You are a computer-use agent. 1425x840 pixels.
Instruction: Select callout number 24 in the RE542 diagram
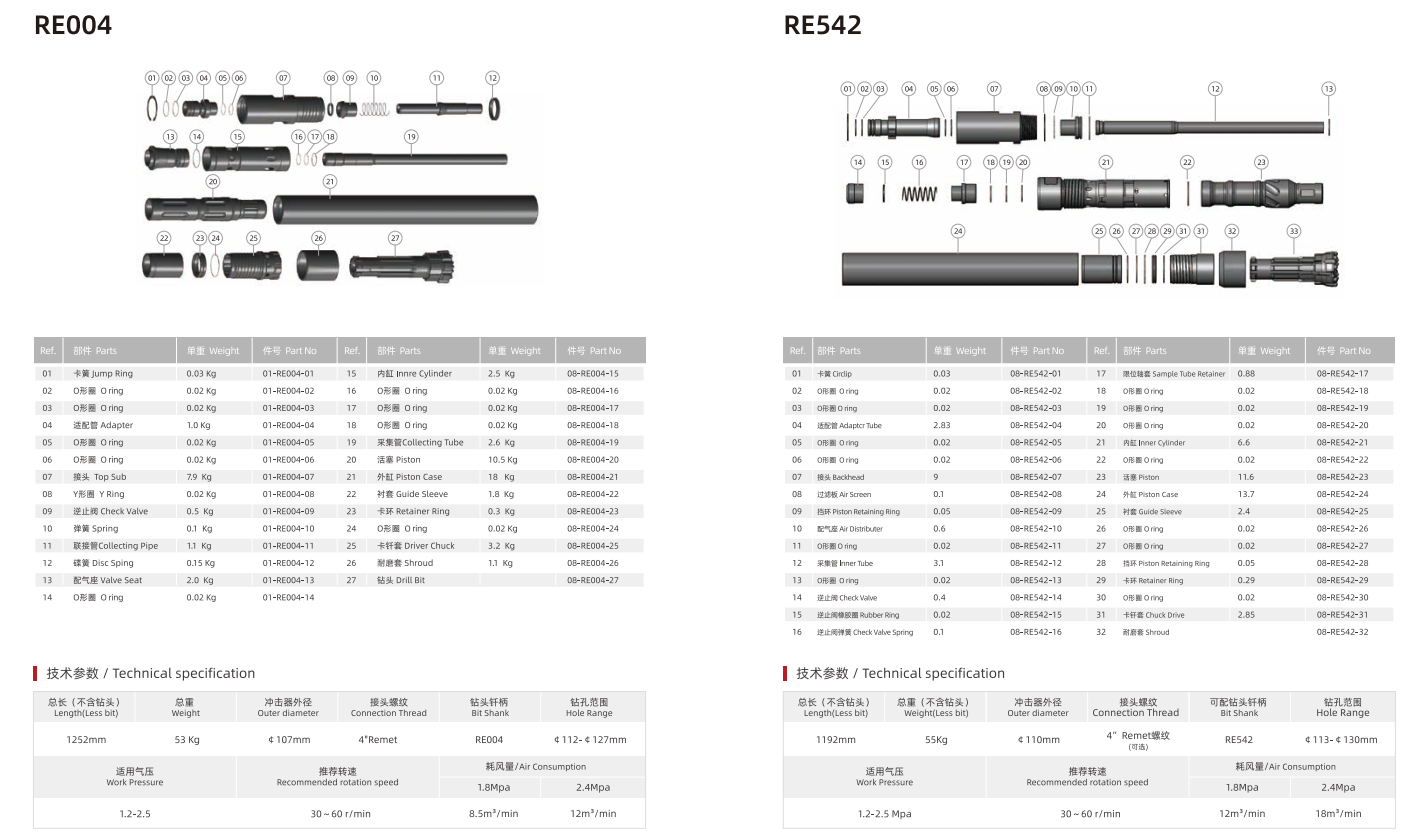point(958,231)
